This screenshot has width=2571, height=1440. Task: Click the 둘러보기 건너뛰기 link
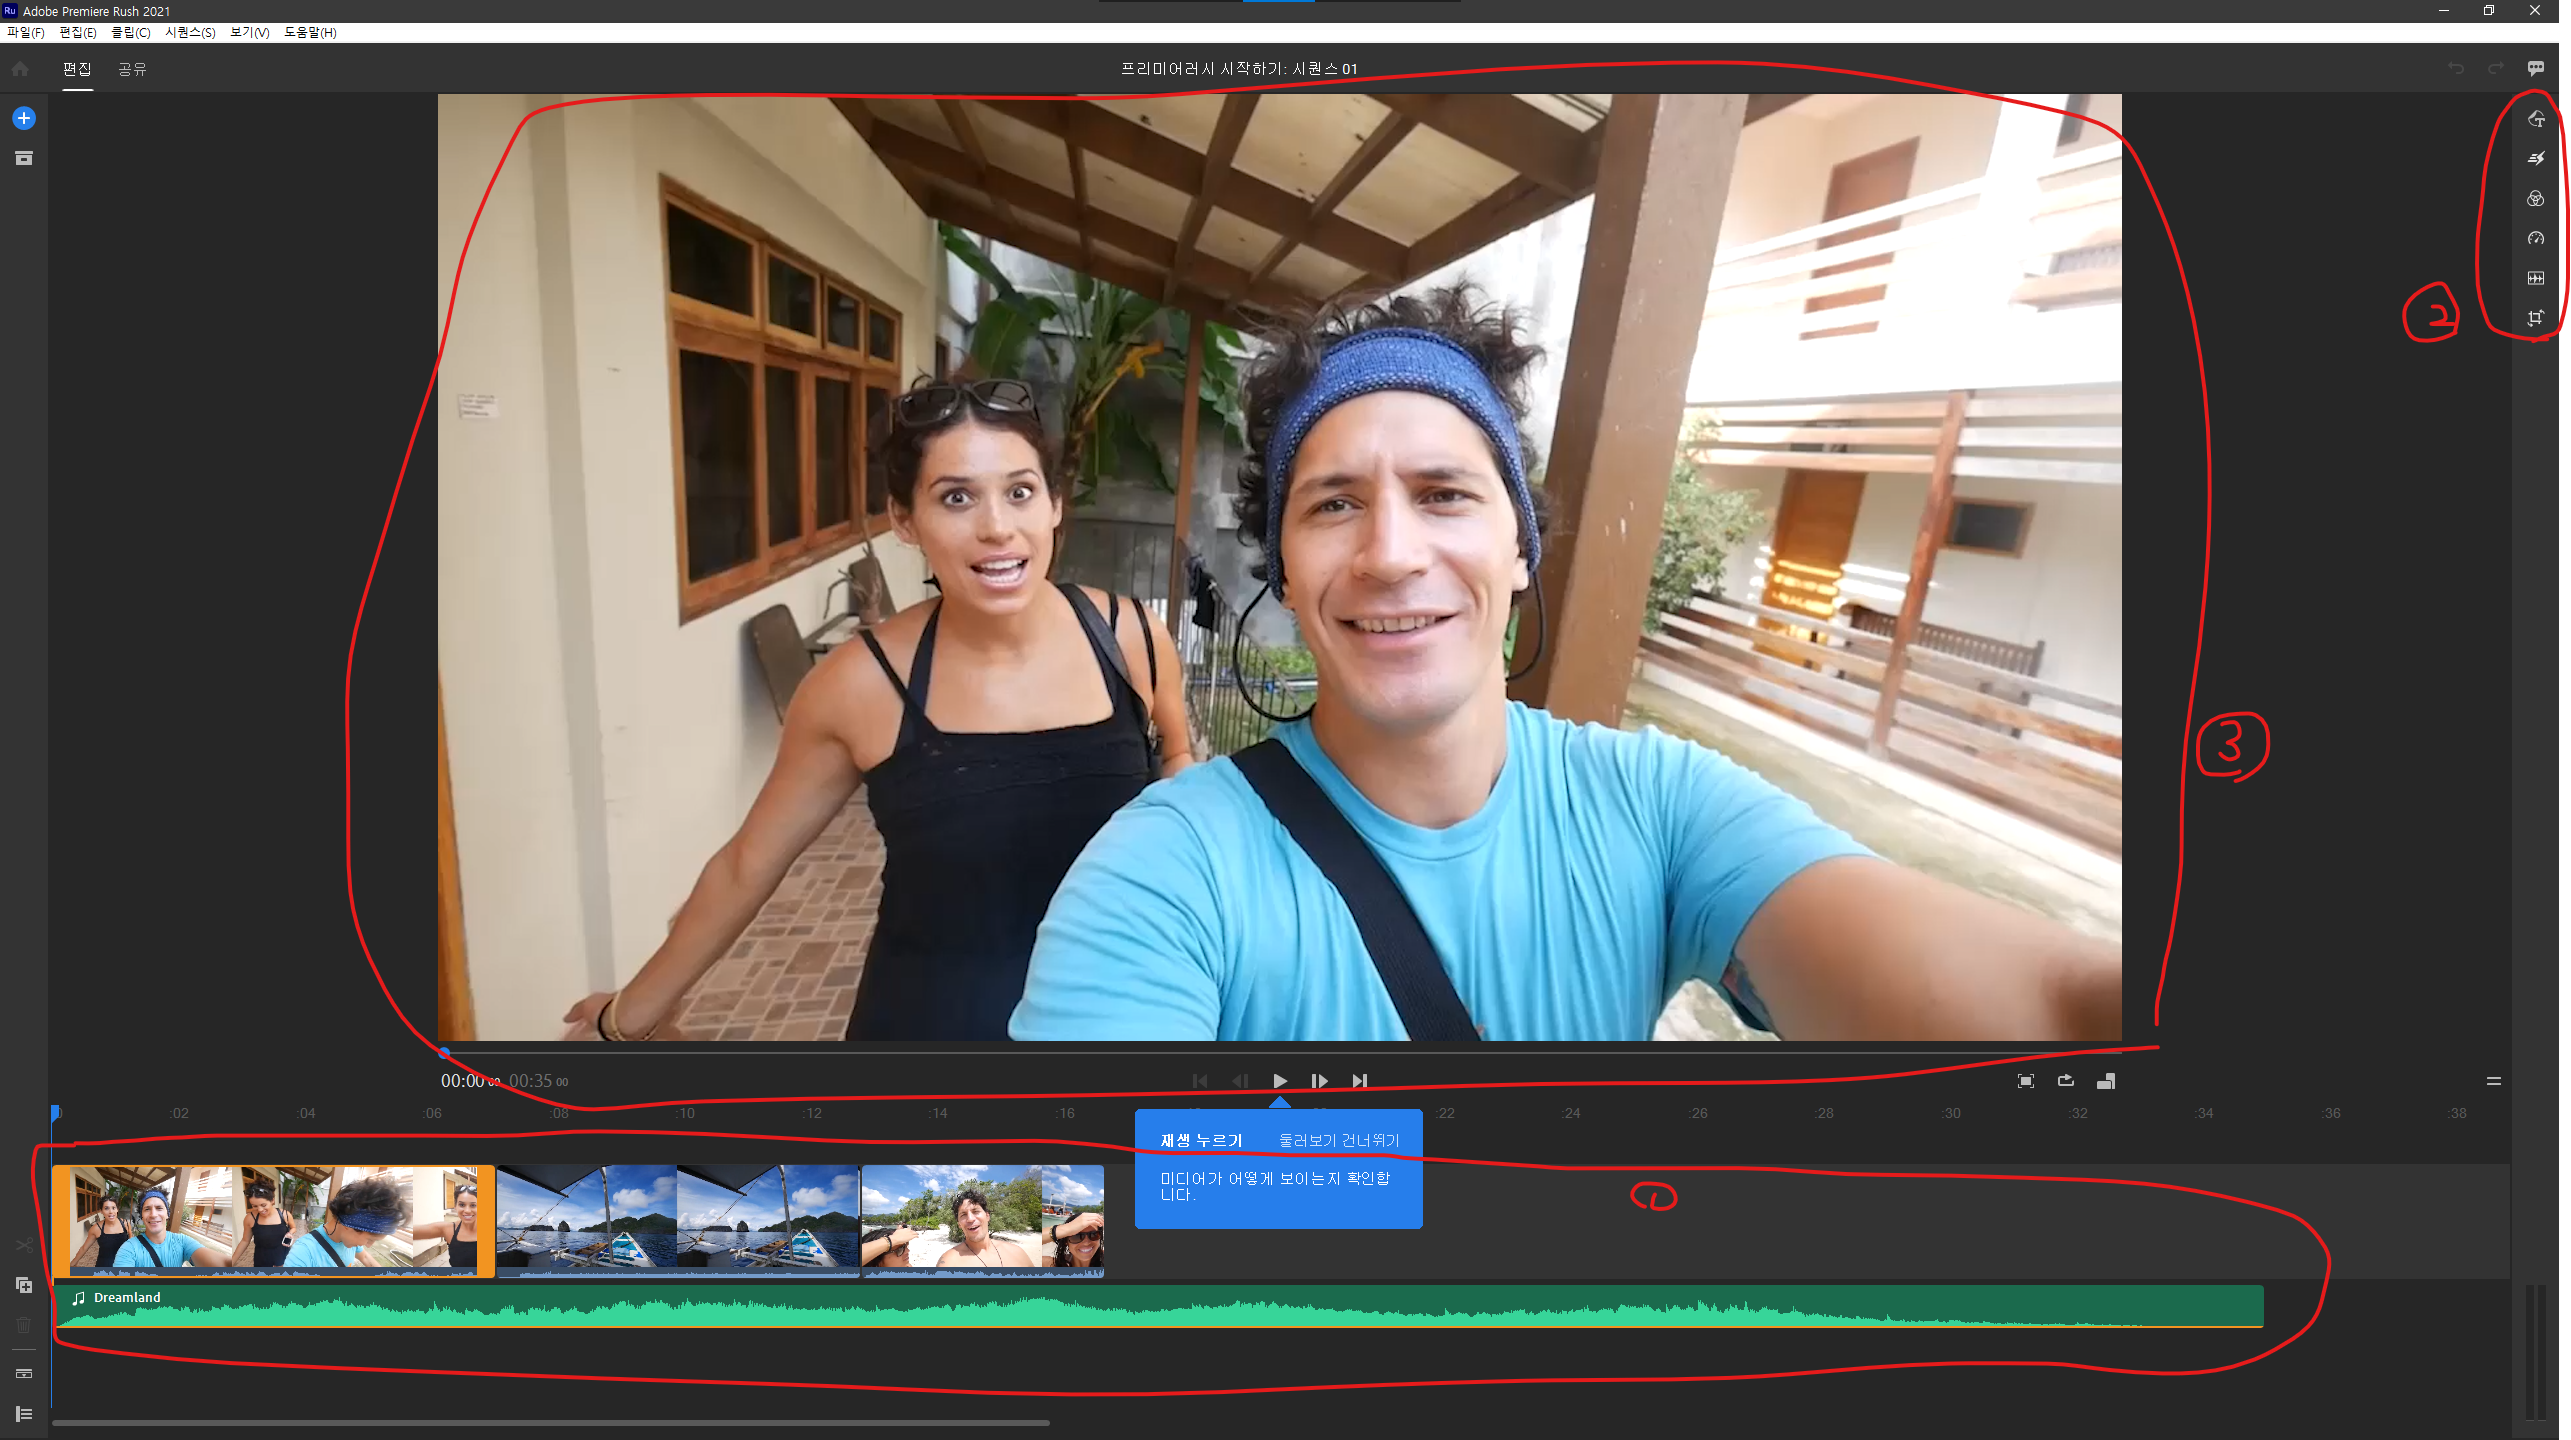click(x=1338, y=1140)
